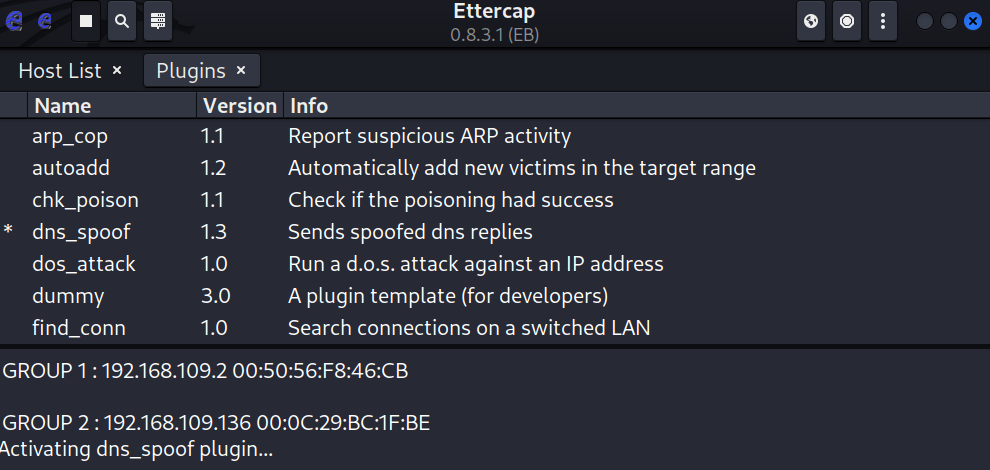Image resolution: width=990 pixels, height=470 pixels.
Task: Select the chk_poison plugin entry
Action: coord(85,200)
